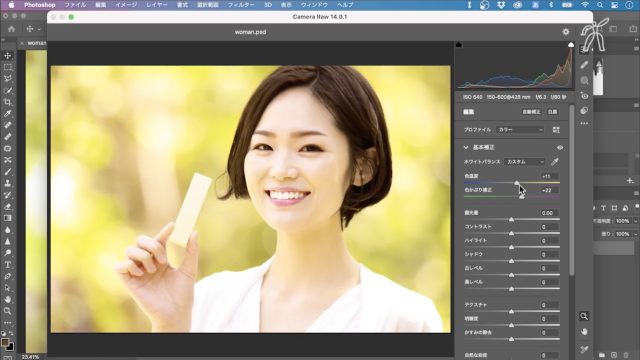The image size is (640, 360).
Task: Click the Camera Raw panel scrollbar
Action: pos(571,190)
